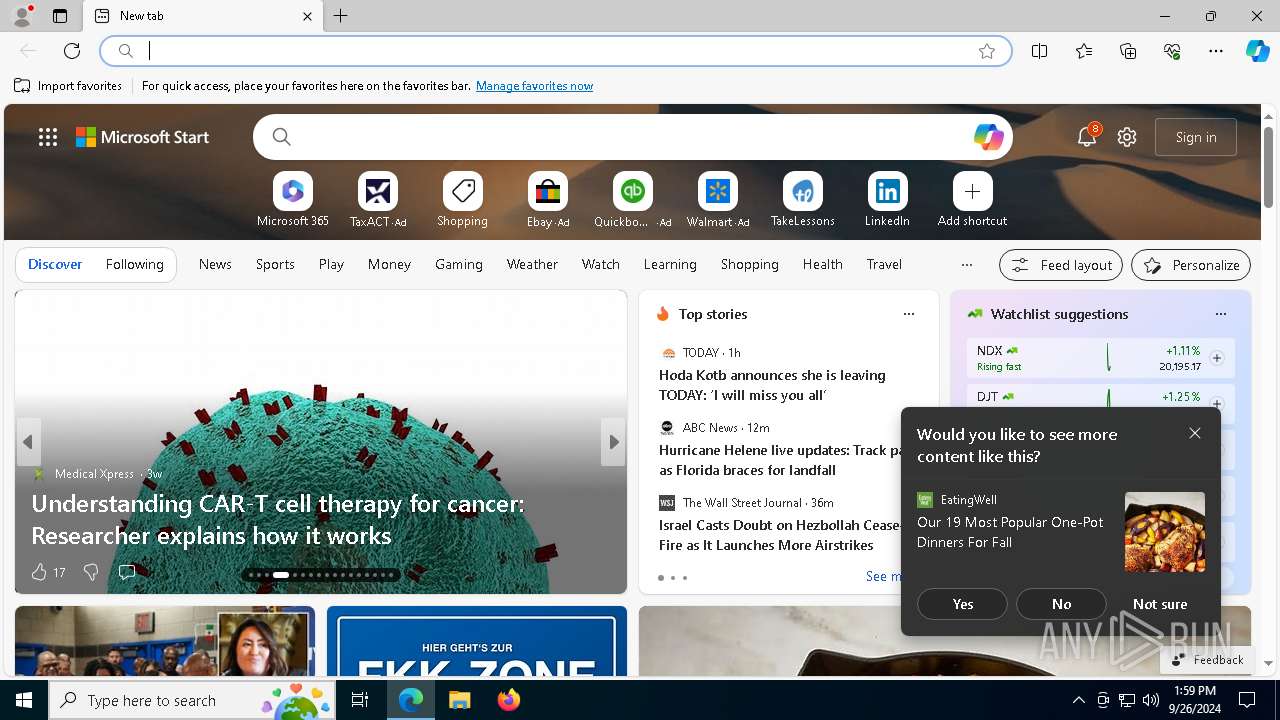Open EatingWell one-pot dinners thumbnail
Image resolution: width=1280 pixels, height=720 pixels.
1165,532
